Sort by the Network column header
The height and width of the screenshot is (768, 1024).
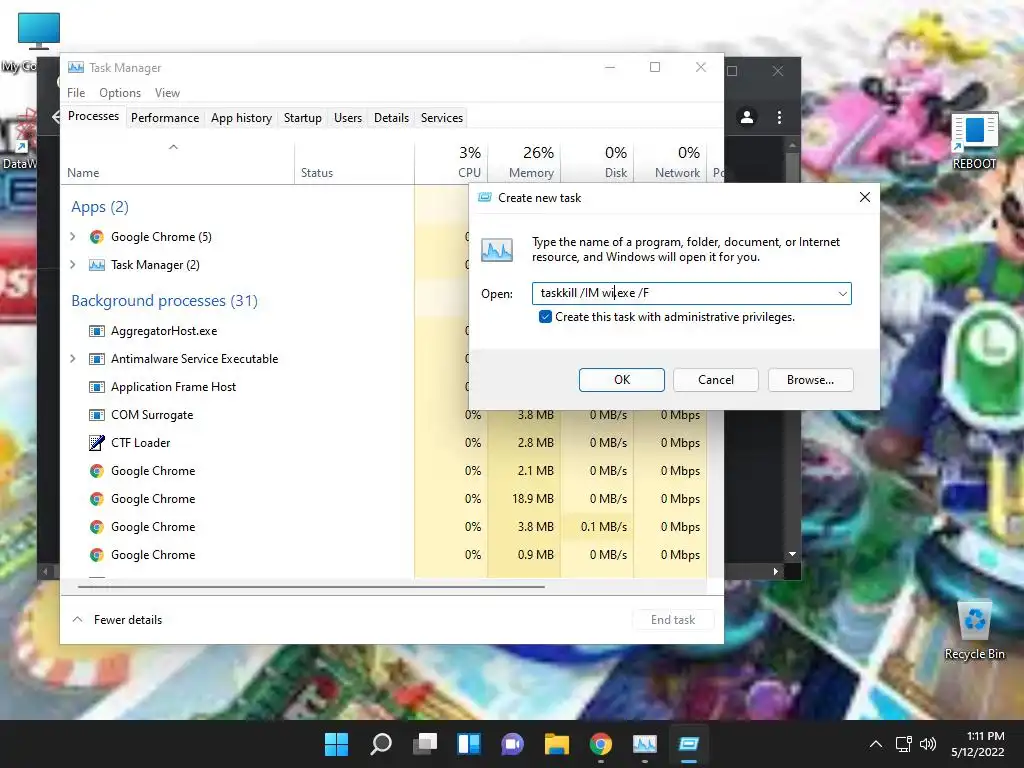[x=670, y=161]
